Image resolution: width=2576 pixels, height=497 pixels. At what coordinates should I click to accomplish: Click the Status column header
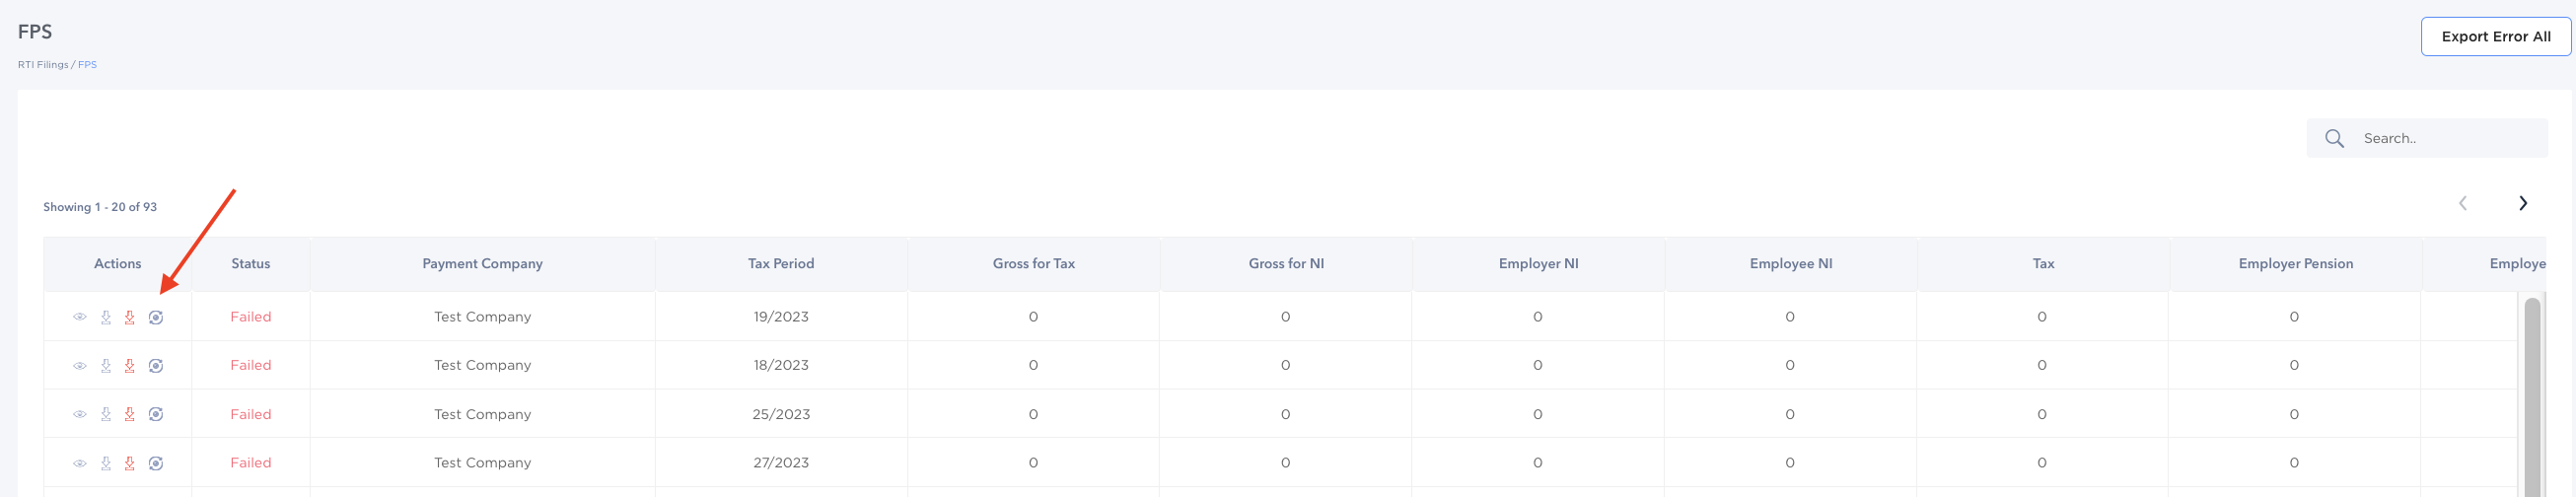[251, 264]
